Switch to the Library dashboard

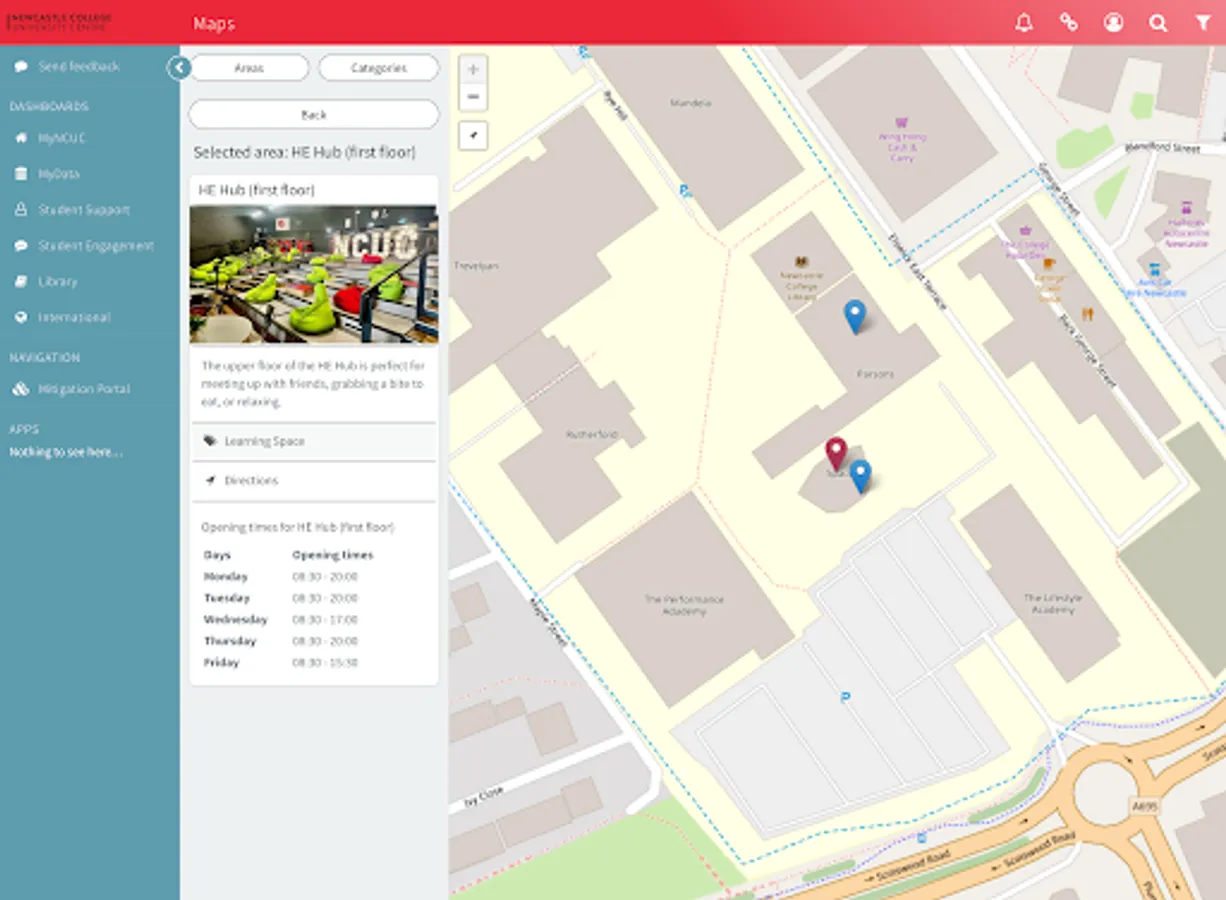[60, 281]
